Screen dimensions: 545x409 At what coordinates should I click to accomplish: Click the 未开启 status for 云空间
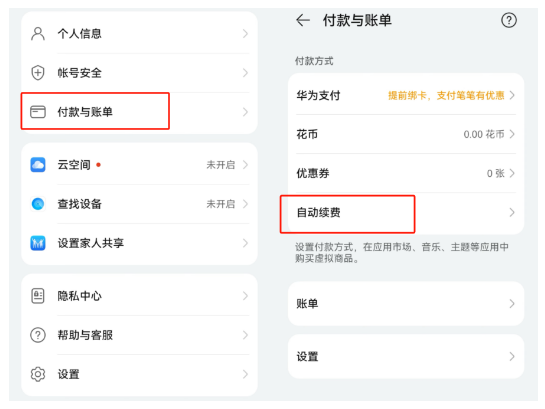click(x=221, y=165)
